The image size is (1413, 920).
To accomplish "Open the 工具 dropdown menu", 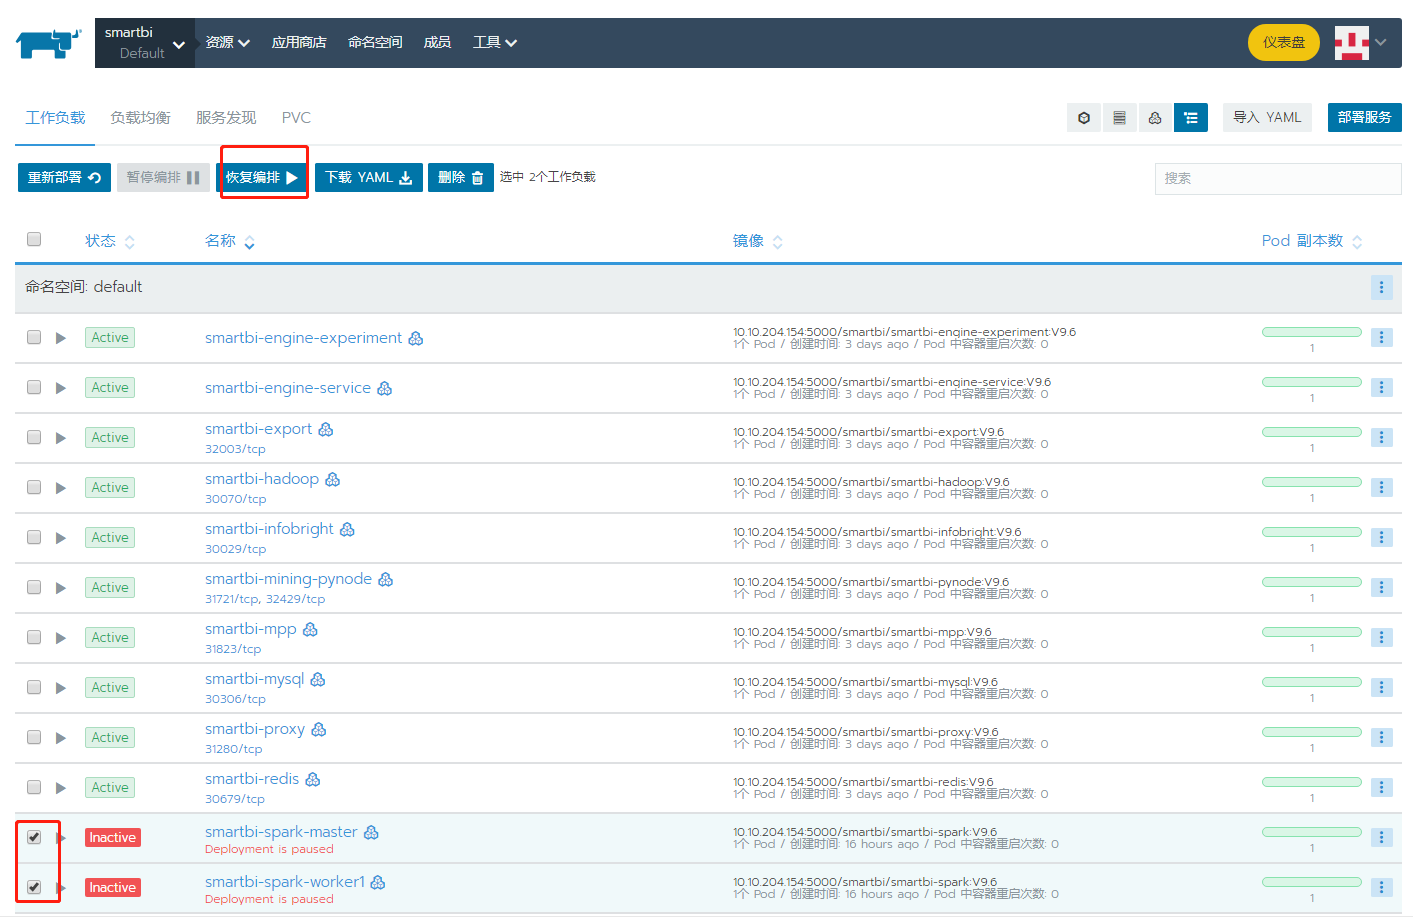I will [495, 43].
